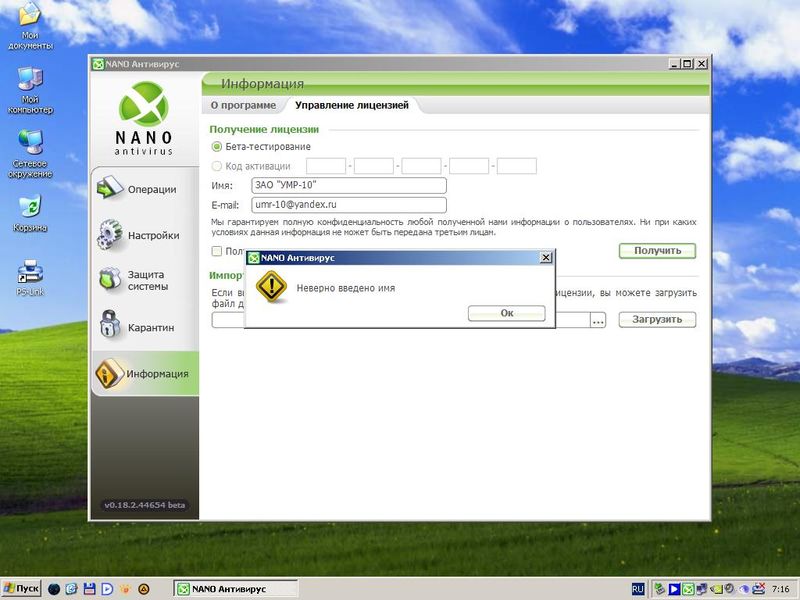The width and height of the screenshot is (800, 600).
Task: Click the Загрузить button
Action: tap(657, 320)
